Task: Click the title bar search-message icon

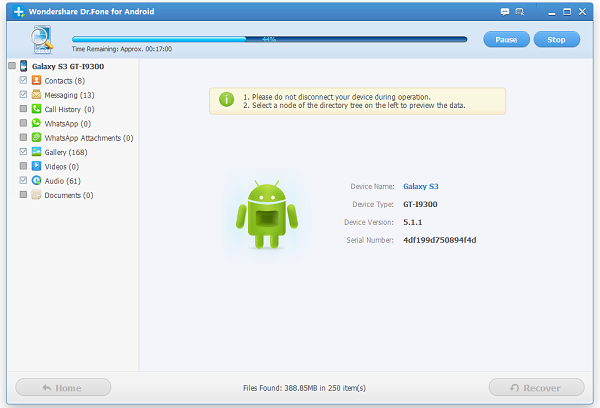Action: (x=520, y=12)
